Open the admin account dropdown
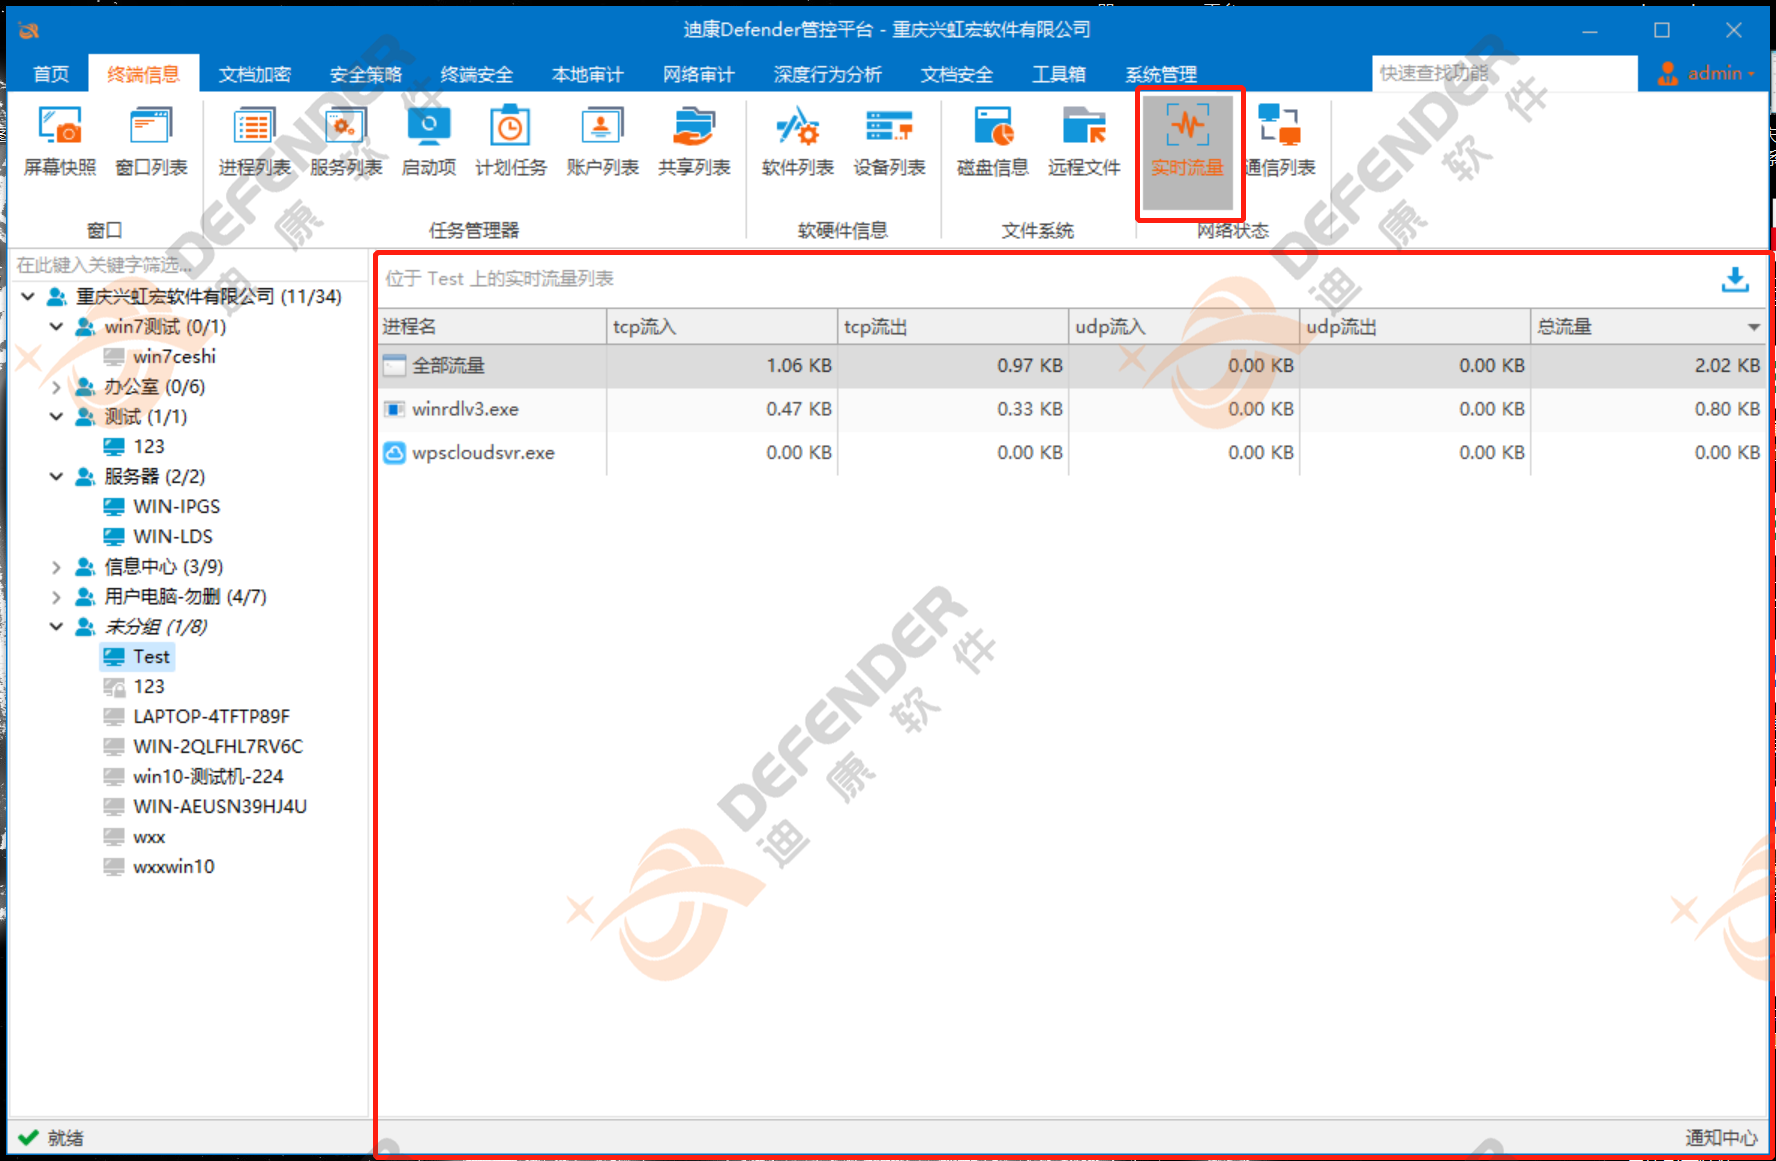The height and width of the screenshot is (1161, 1776). coord(1751,74)
